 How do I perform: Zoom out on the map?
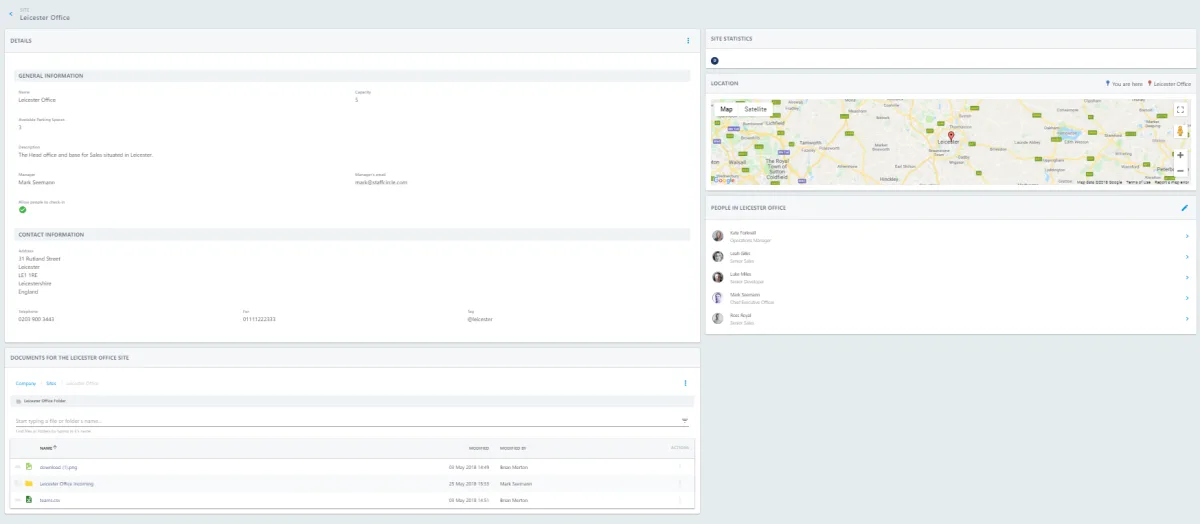[1180, 170]
